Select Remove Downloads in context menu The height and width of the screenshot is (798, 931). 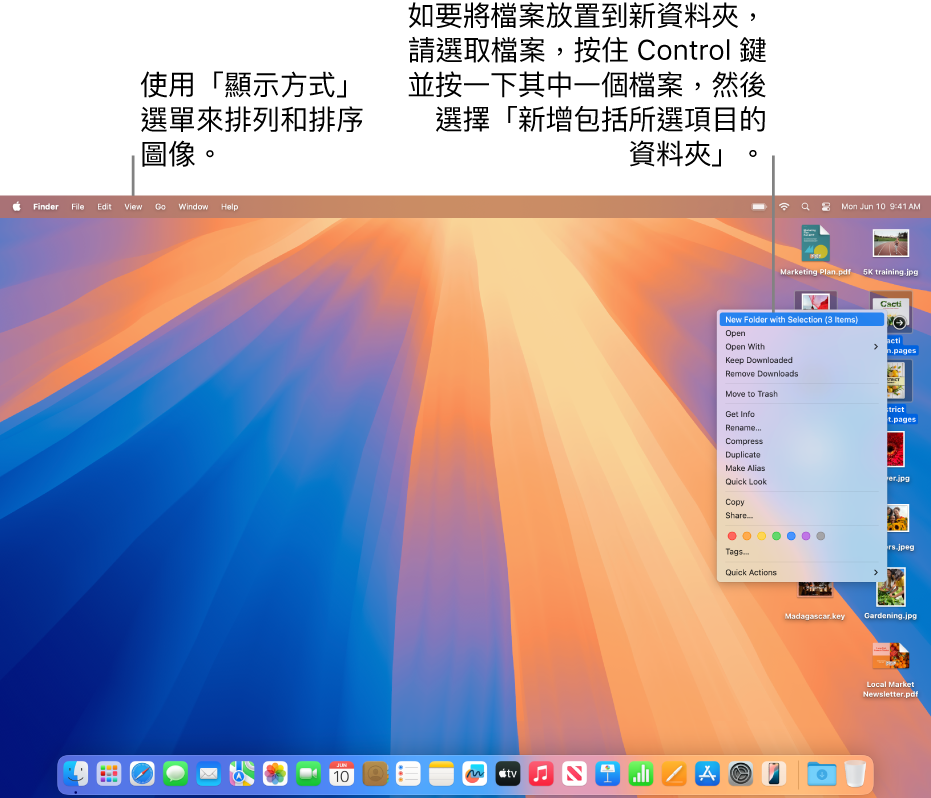pyautogui.click(x=802, y=374)
